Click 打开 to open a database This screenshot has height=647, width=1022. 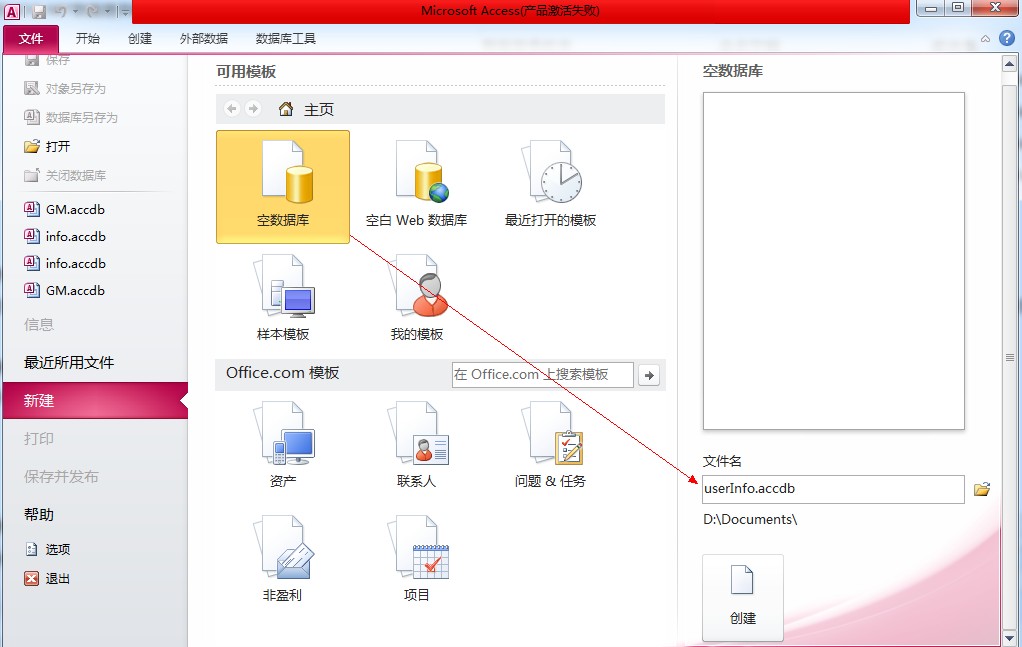click(x=47, y=147)
